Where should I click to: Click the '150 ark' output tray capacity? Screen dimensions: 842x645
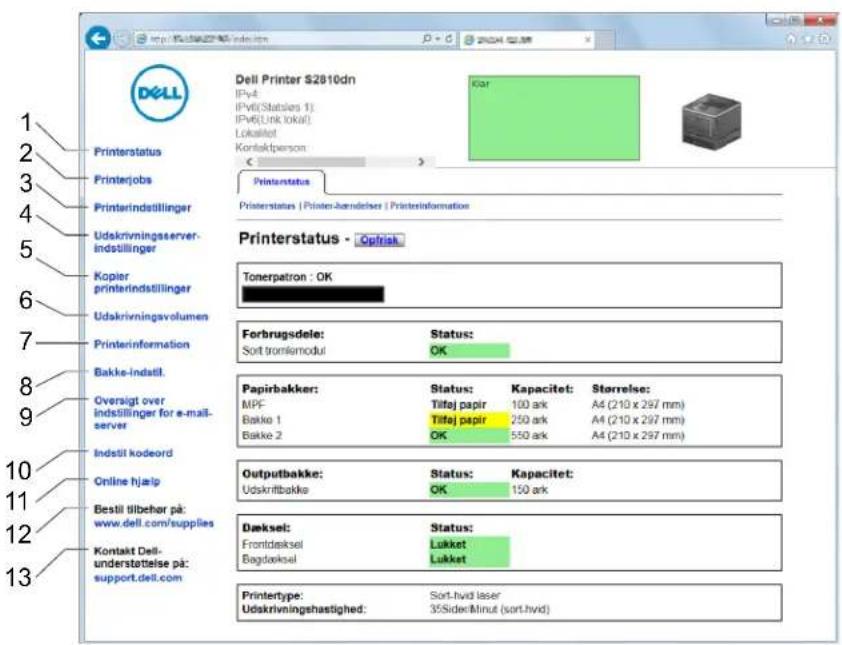(x=529, y=490)
